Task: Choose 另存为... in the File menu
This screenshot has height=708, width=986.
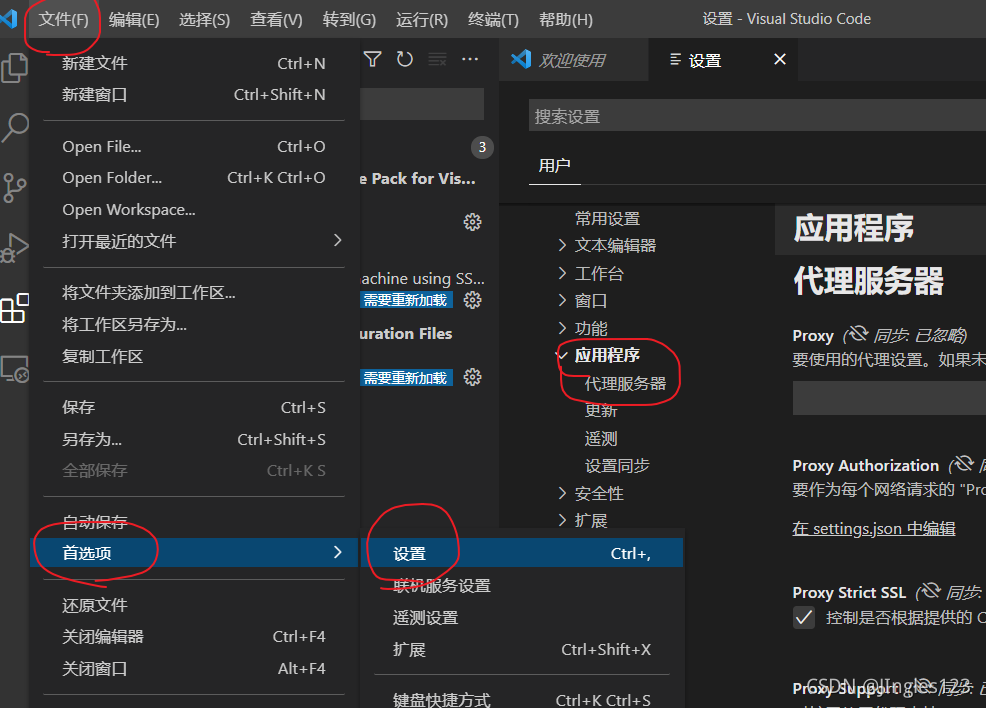Action: [x=194, y=439]
